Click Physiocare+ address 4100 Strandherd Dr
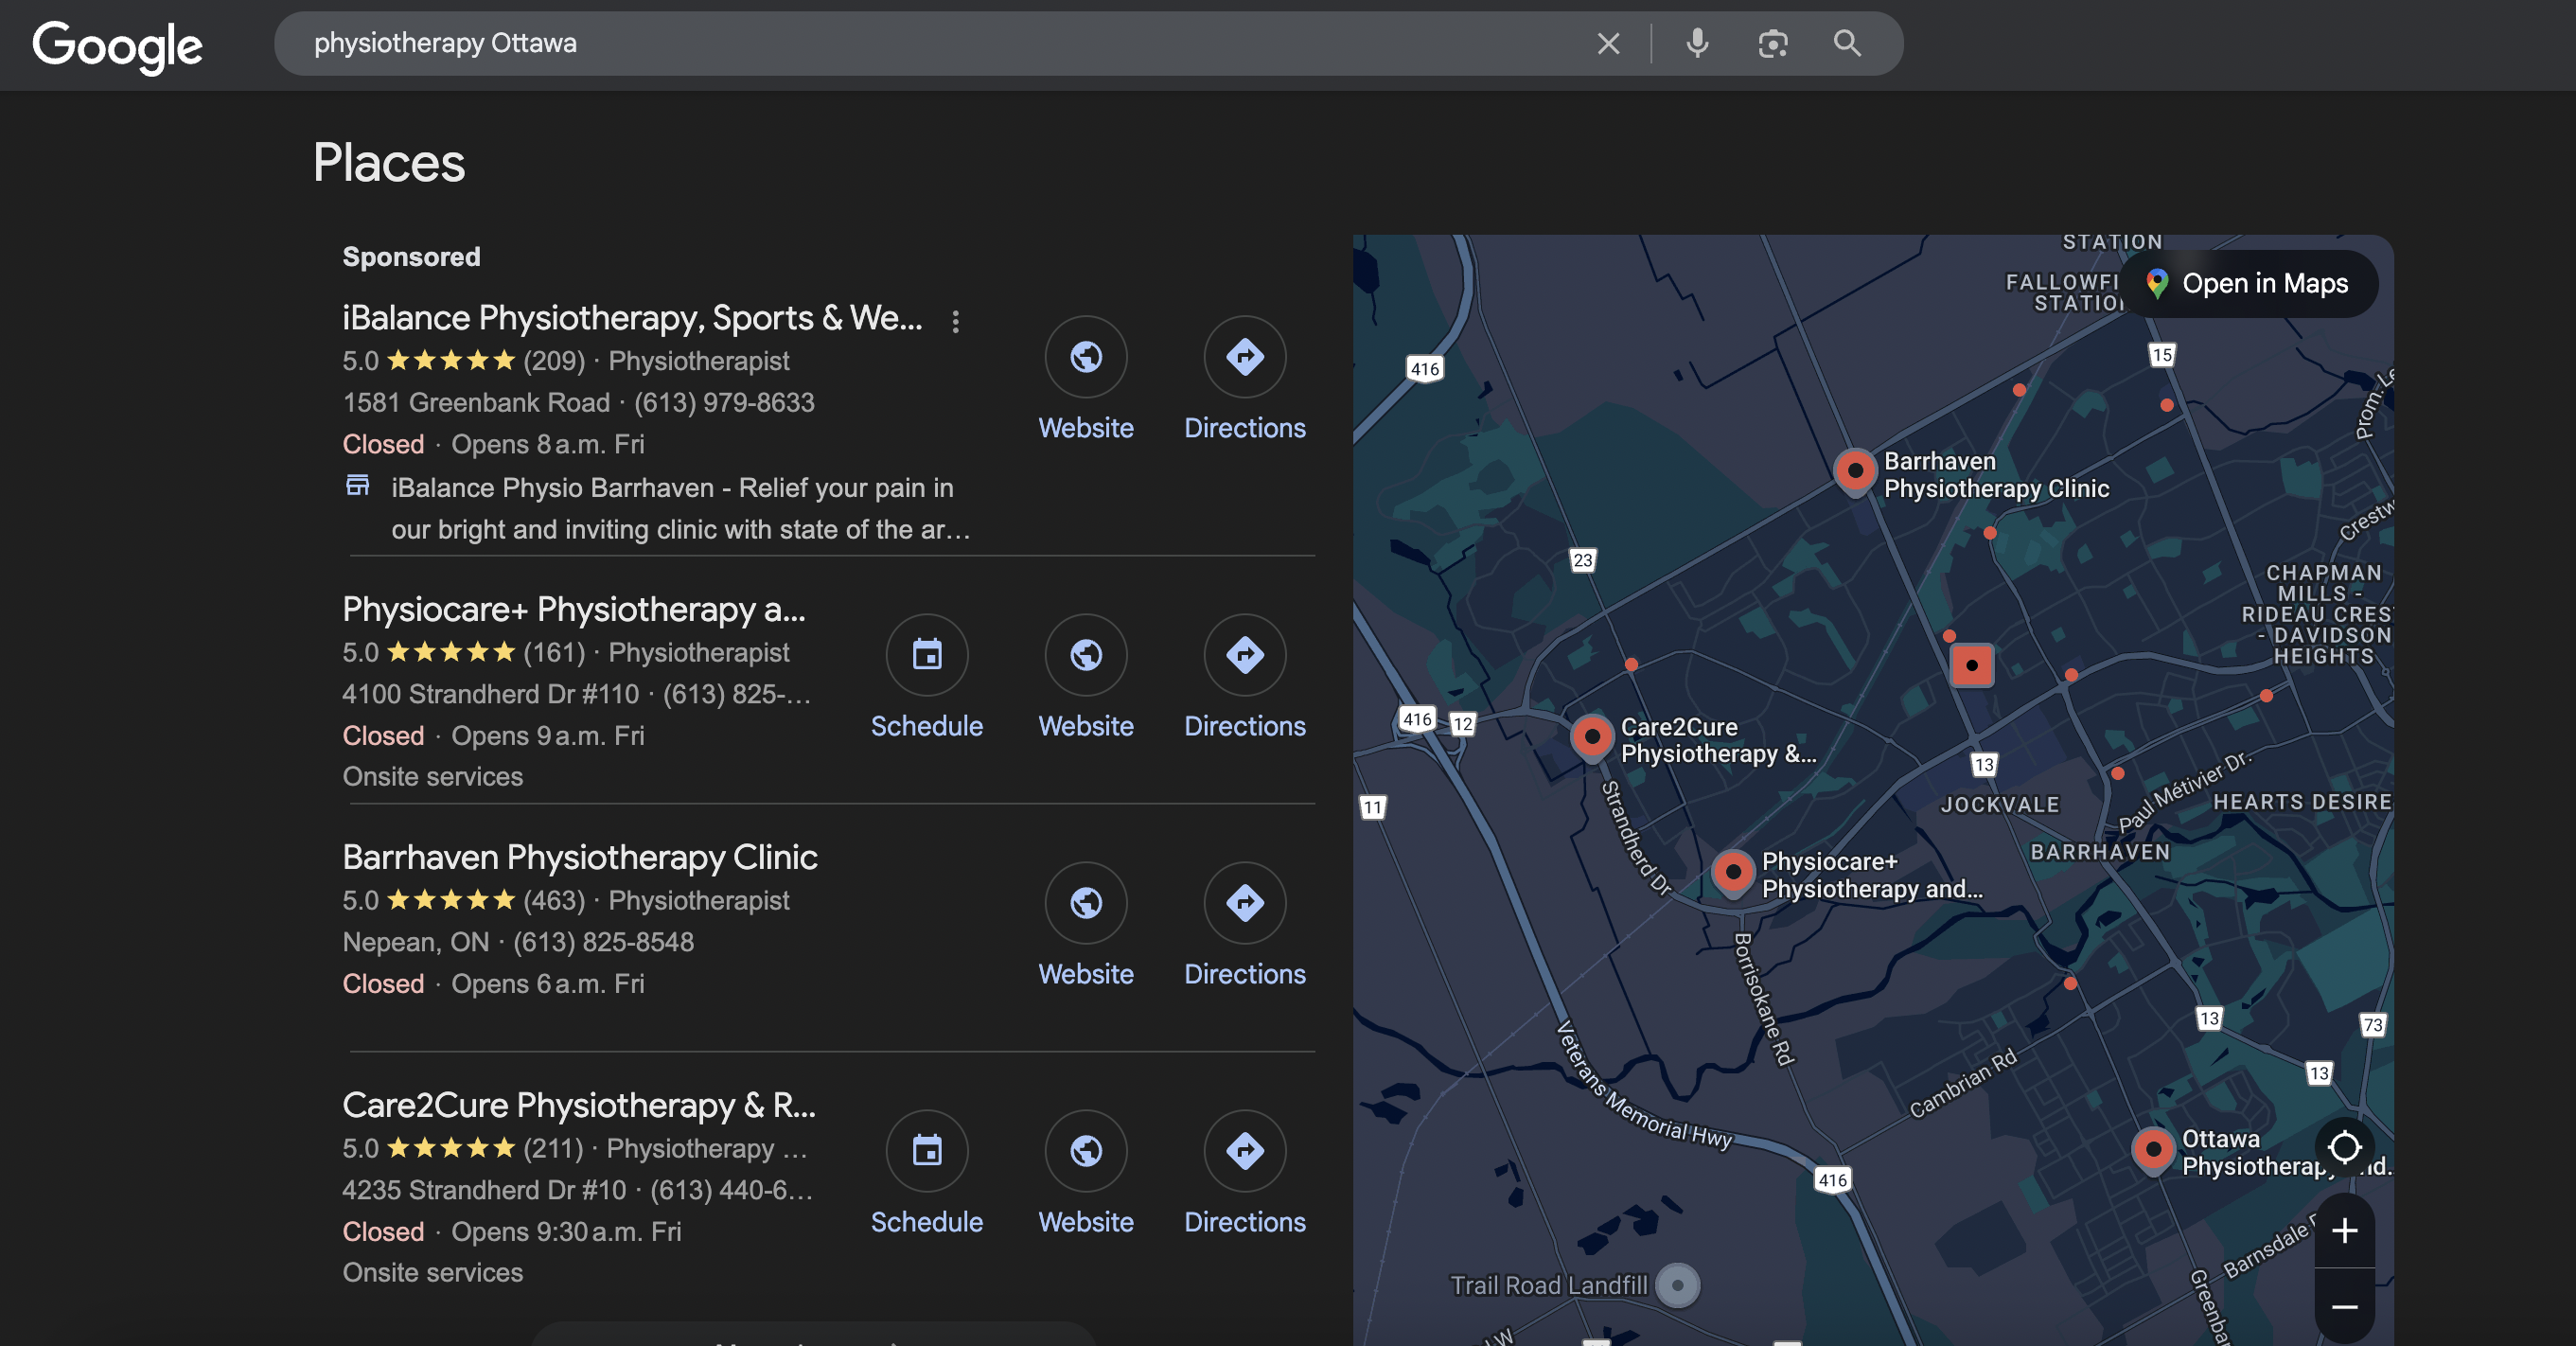The image size is (2576, 1346). pos(490,694)
